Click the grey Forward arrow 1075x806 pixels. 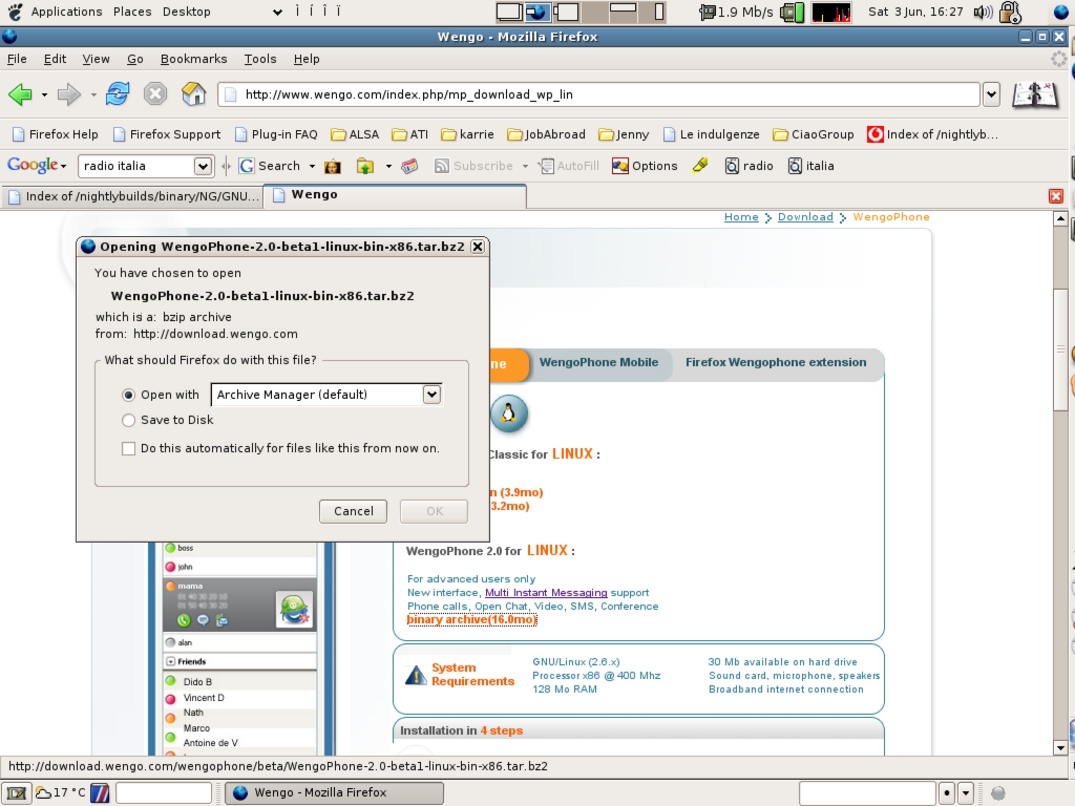click(x=69, y=94)
